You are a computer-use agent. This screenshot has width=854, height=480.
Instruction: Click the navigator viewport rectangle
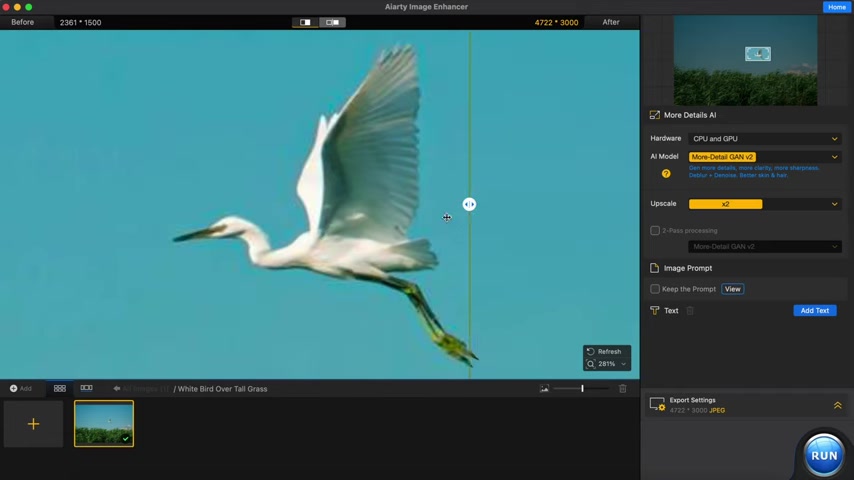(x=758, y=53)
